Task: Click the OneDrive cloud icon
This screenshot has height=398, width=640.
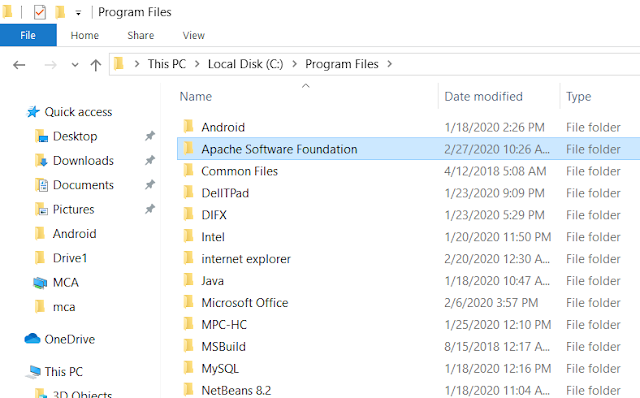Action: (32, 339)
